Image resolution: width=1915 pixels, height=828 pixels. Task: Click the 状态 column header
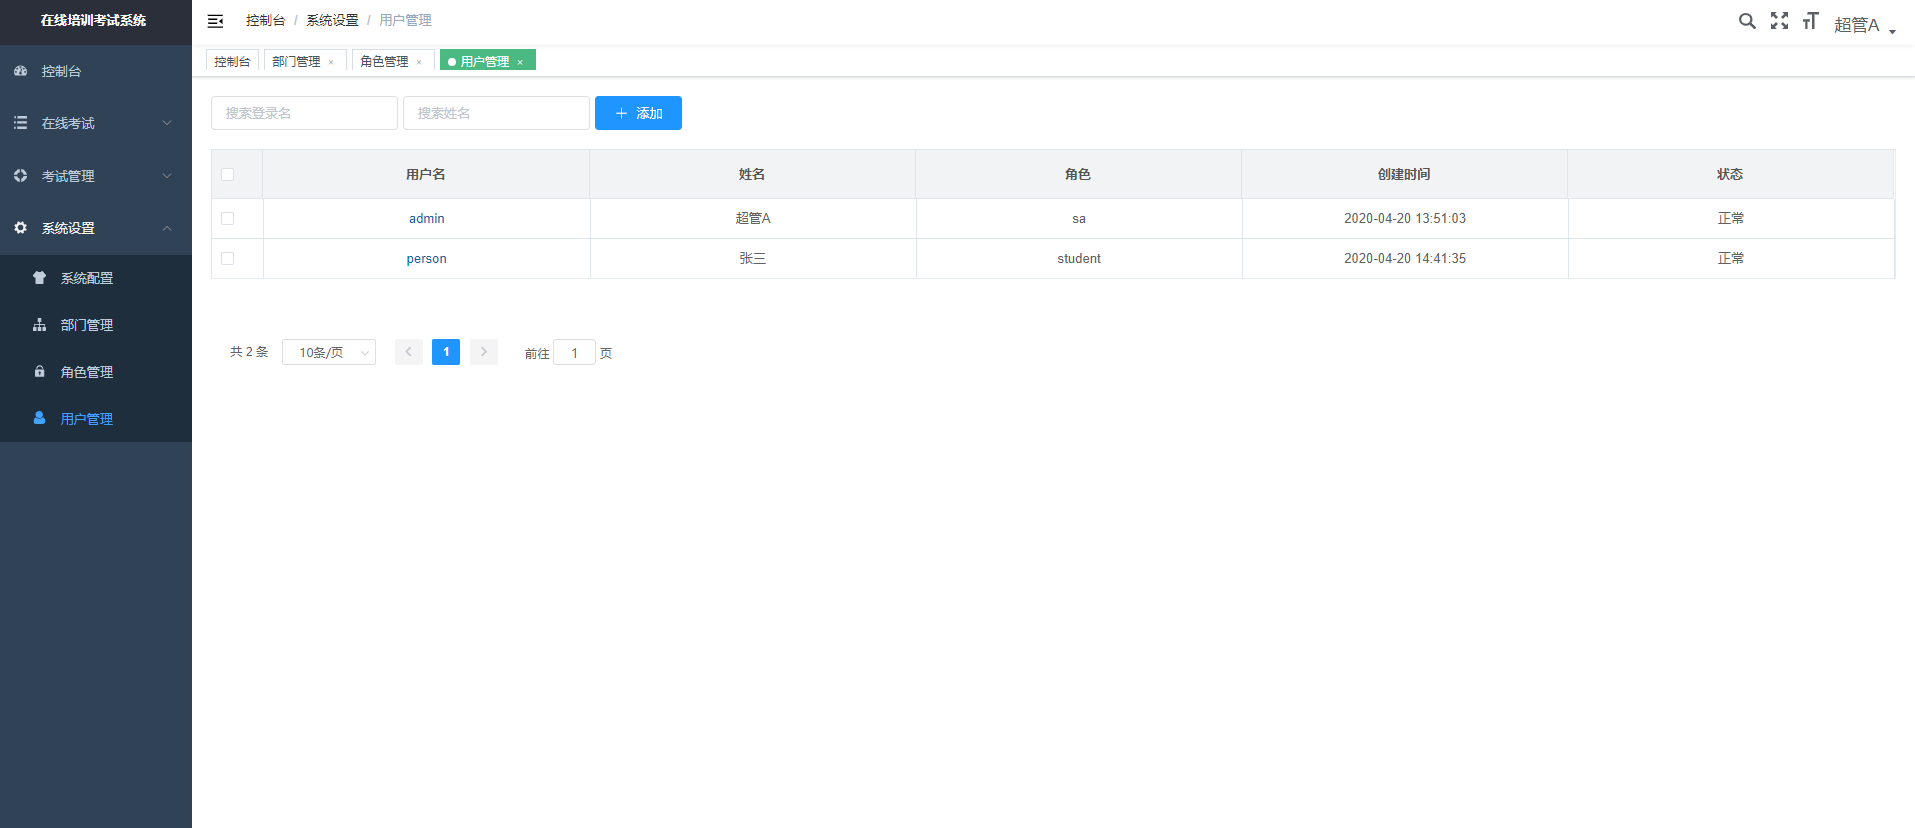pos(1730,174)
